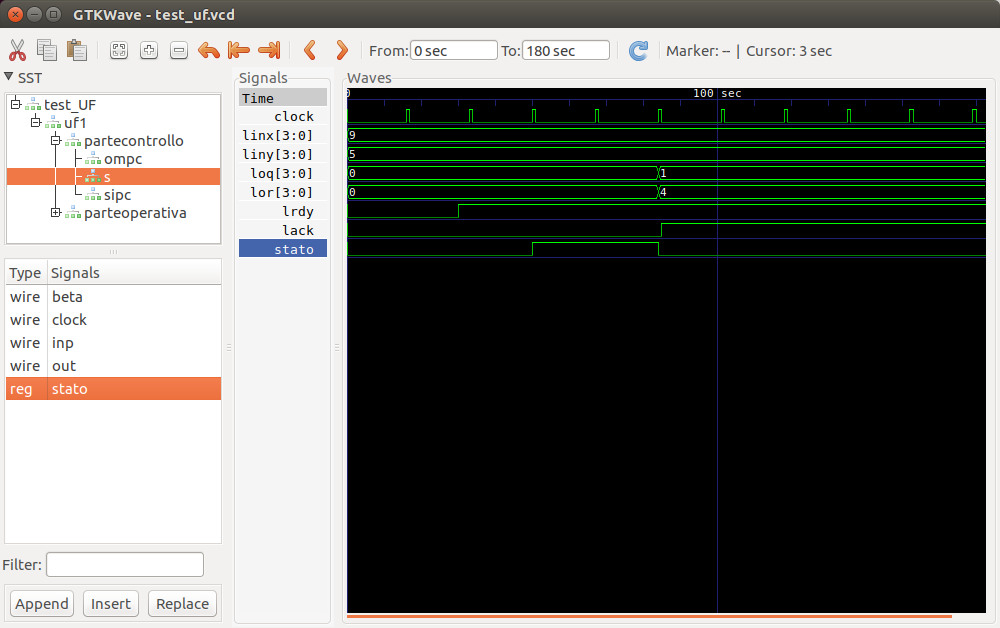Select lrdy signal name
Screen dimensions: 1000x628
click(298, 211)
